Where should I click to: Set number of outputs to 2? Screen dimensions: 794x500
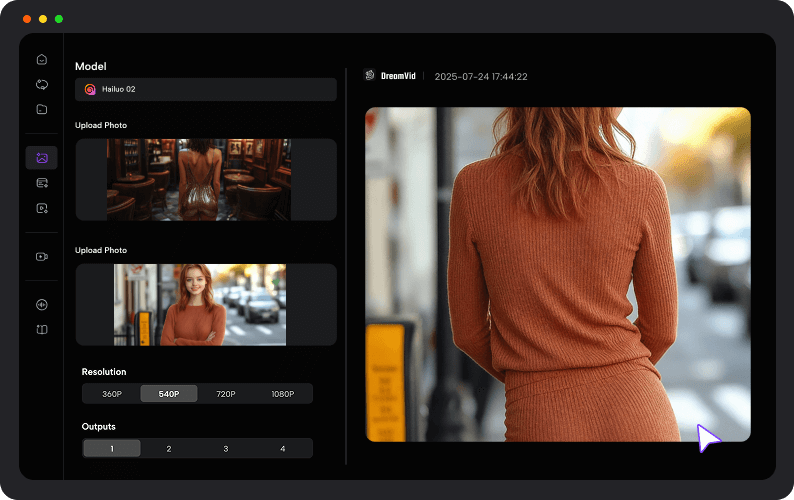pos(169,449)
